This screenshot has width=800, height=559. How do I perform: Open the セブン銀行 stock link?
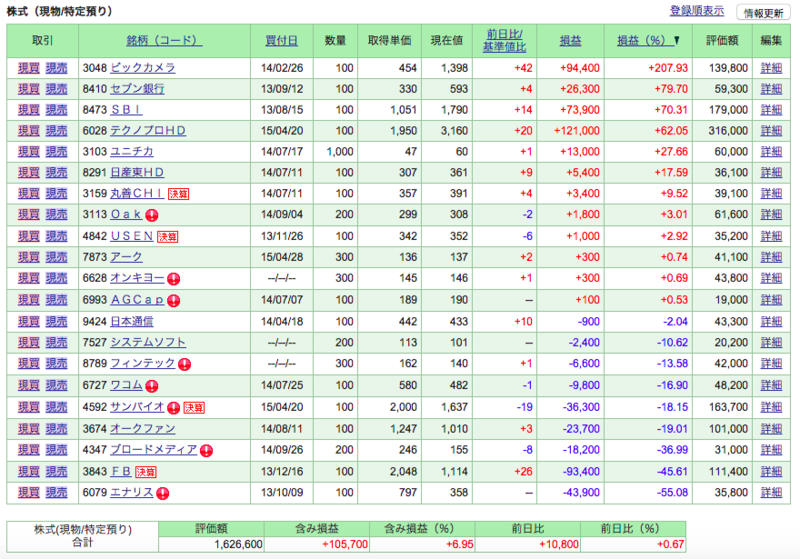click(x=137, y=89)
